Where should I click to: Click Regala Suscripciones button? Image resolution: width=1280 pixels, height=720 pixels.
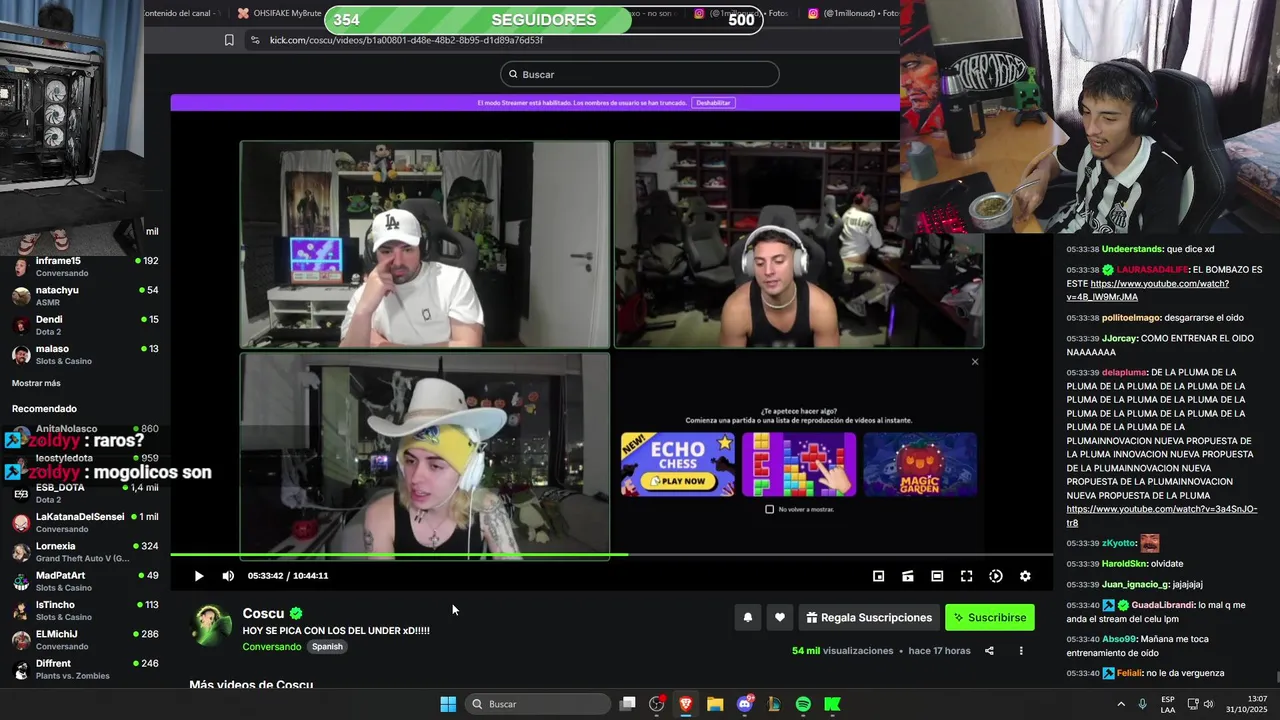868,618
